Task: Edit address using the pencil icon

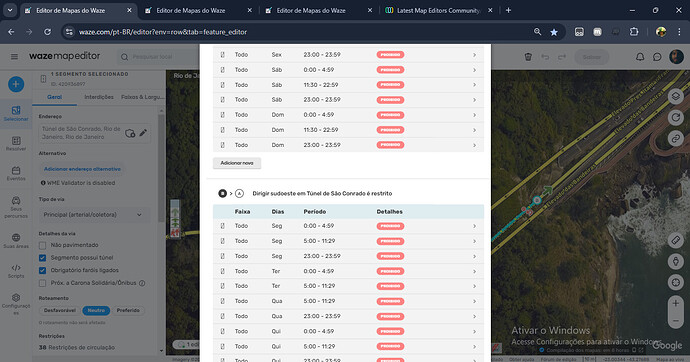Action: tap(143, 133)
